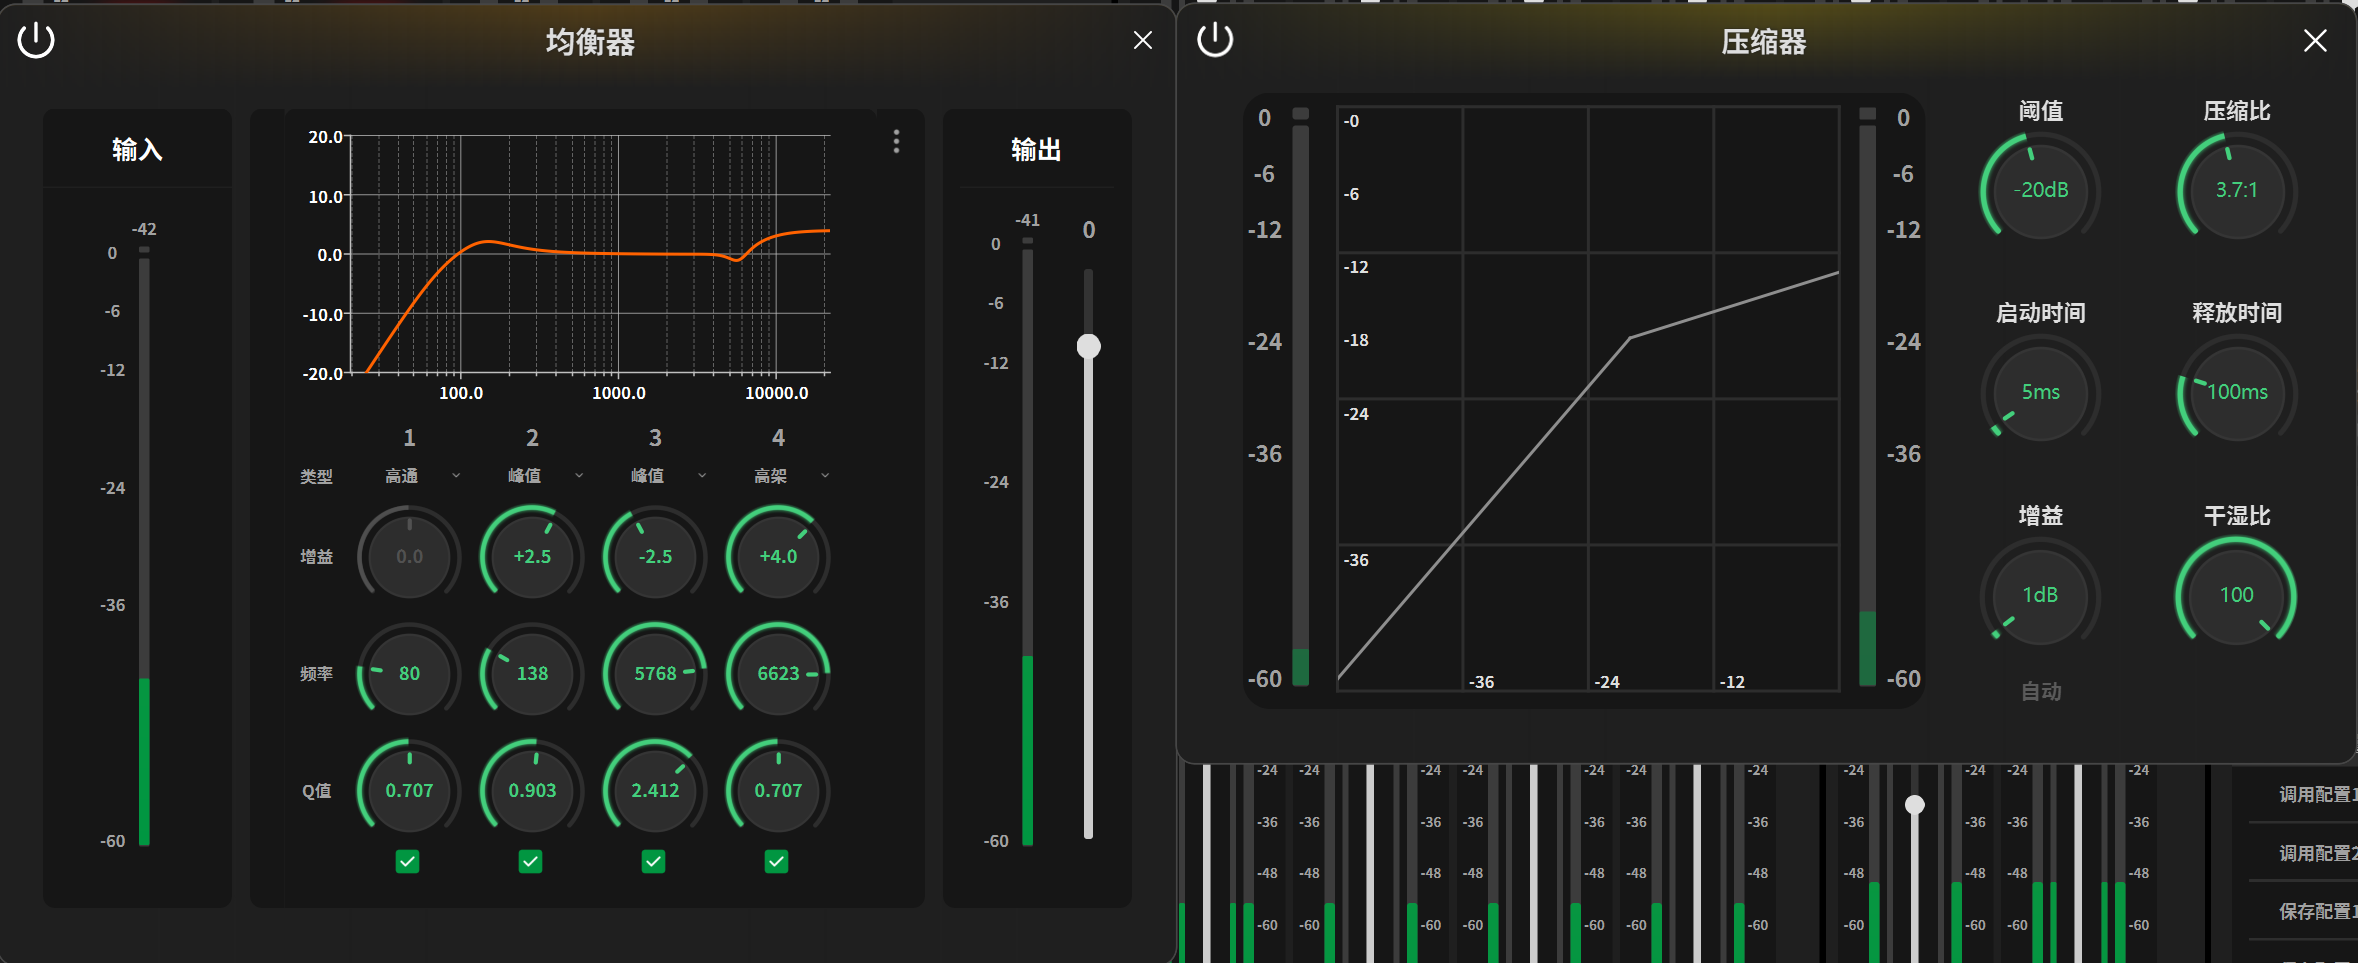Disable the EQ band 1 checkbox
This screenshot has width=2358, height=963.
(x=408, y=861)
